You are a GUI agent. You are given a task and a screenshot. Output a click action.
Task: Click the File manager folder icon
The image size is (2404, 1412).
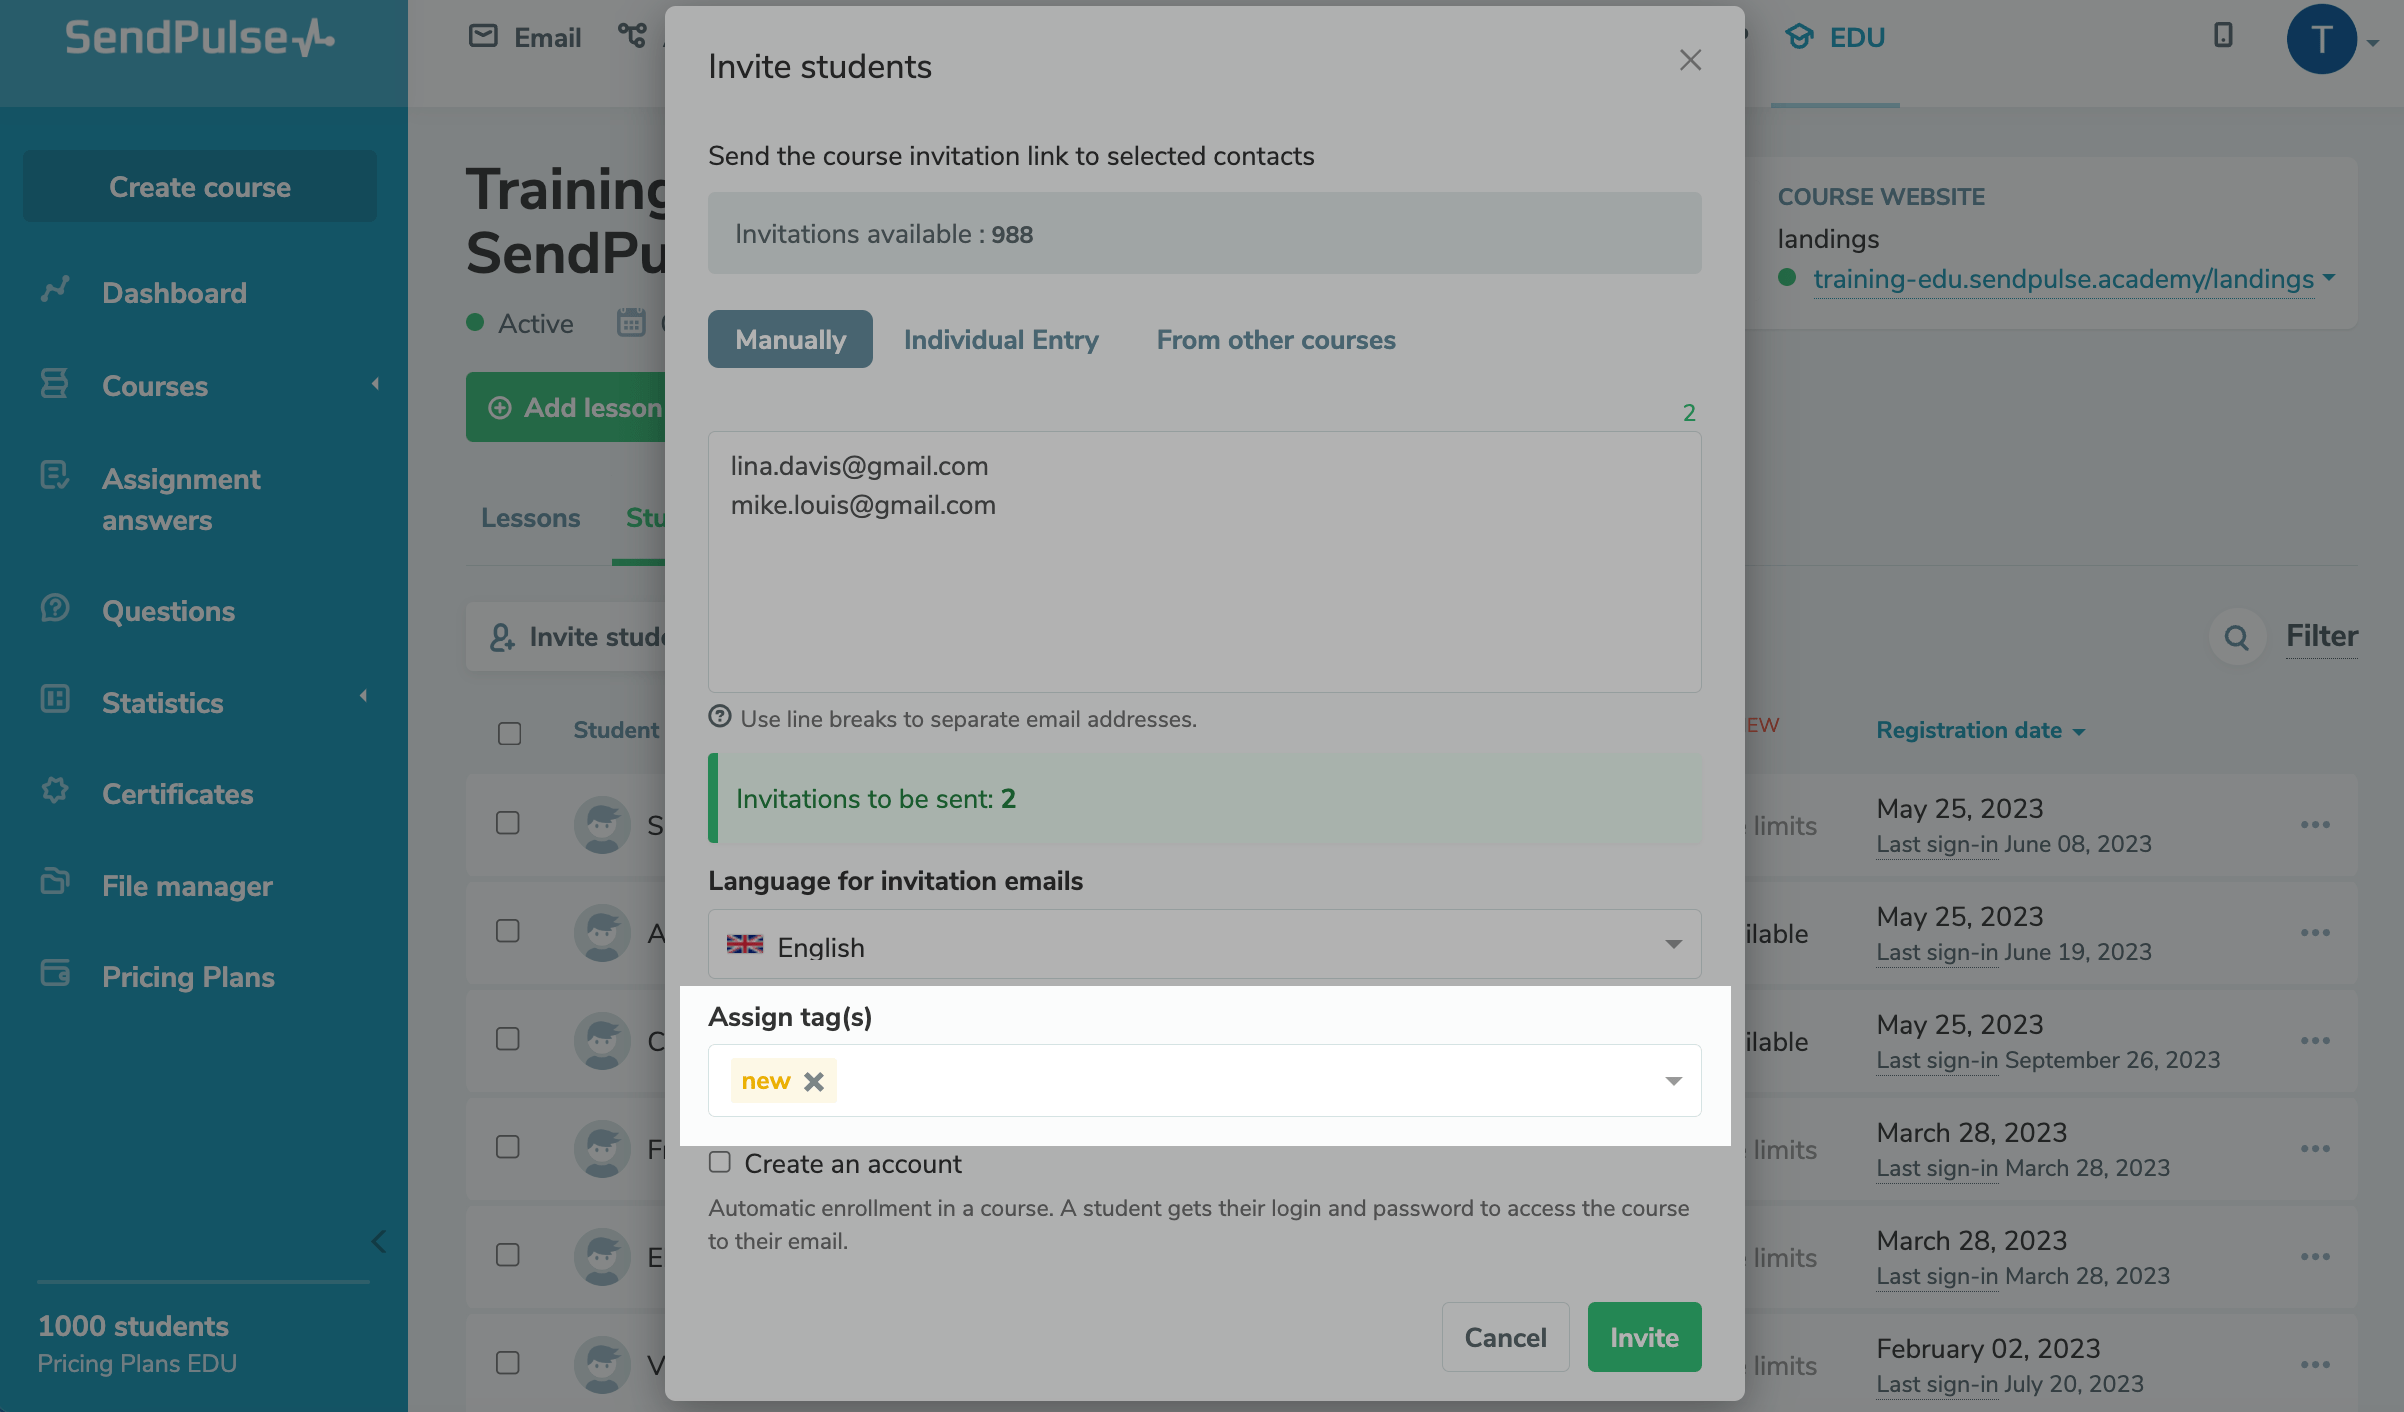55,884
